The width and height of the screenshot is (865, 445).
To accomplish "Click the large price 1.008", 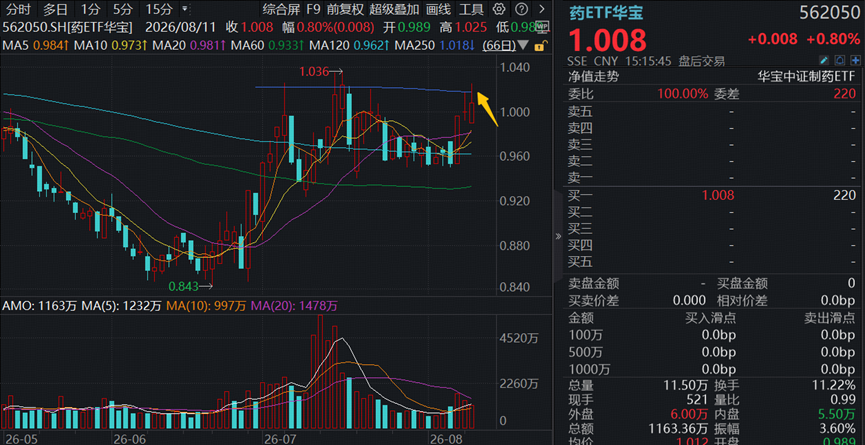I will [x=607, y=40].
